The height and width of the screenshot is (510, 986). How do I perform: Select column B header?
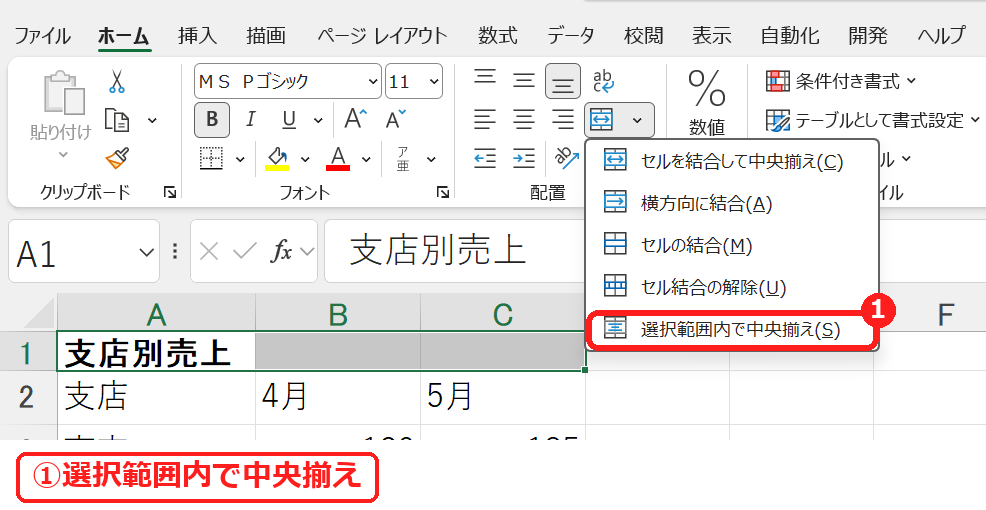tap(338, 313)
